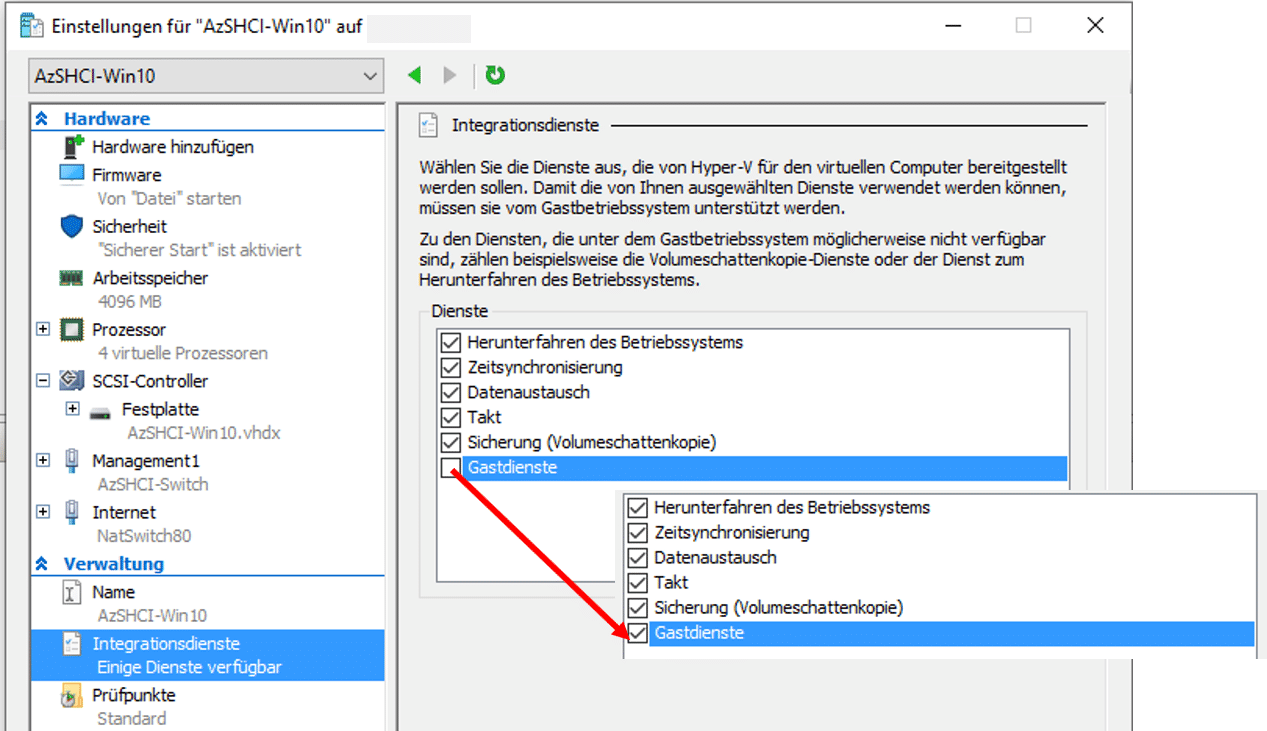The image size is (1267, 731).
Task: Click the Firmware monitor icon
Action: pyautogui.click(x=72, y=174)
